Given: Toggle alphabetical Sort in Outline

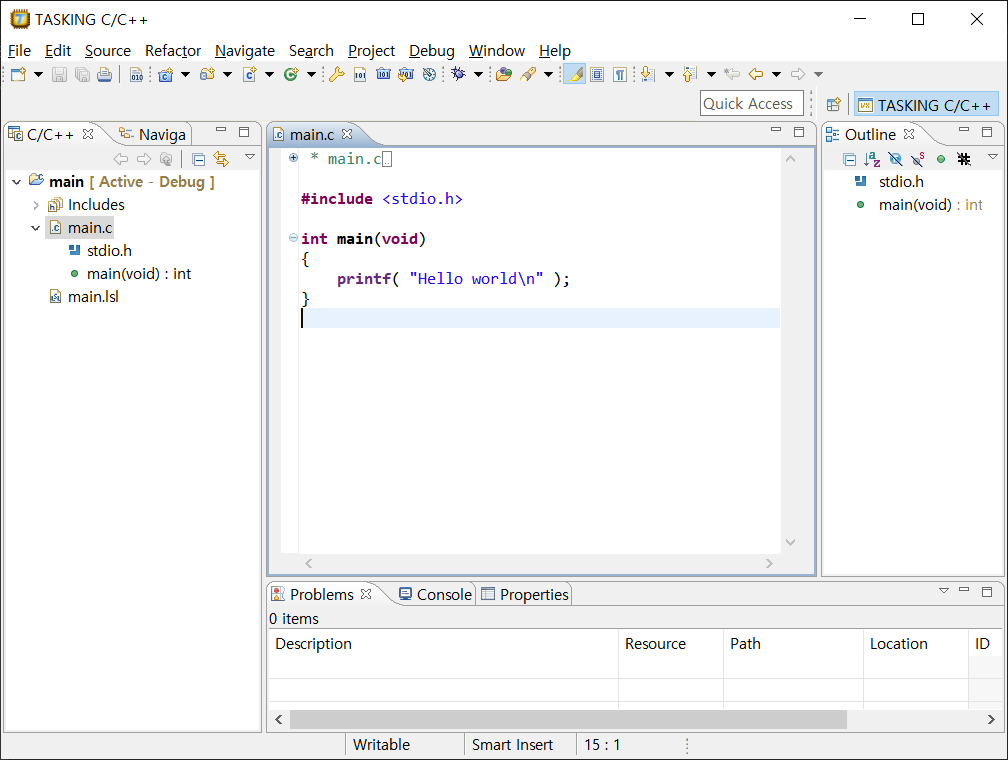Looking at the screenshot, I should 872,159.
